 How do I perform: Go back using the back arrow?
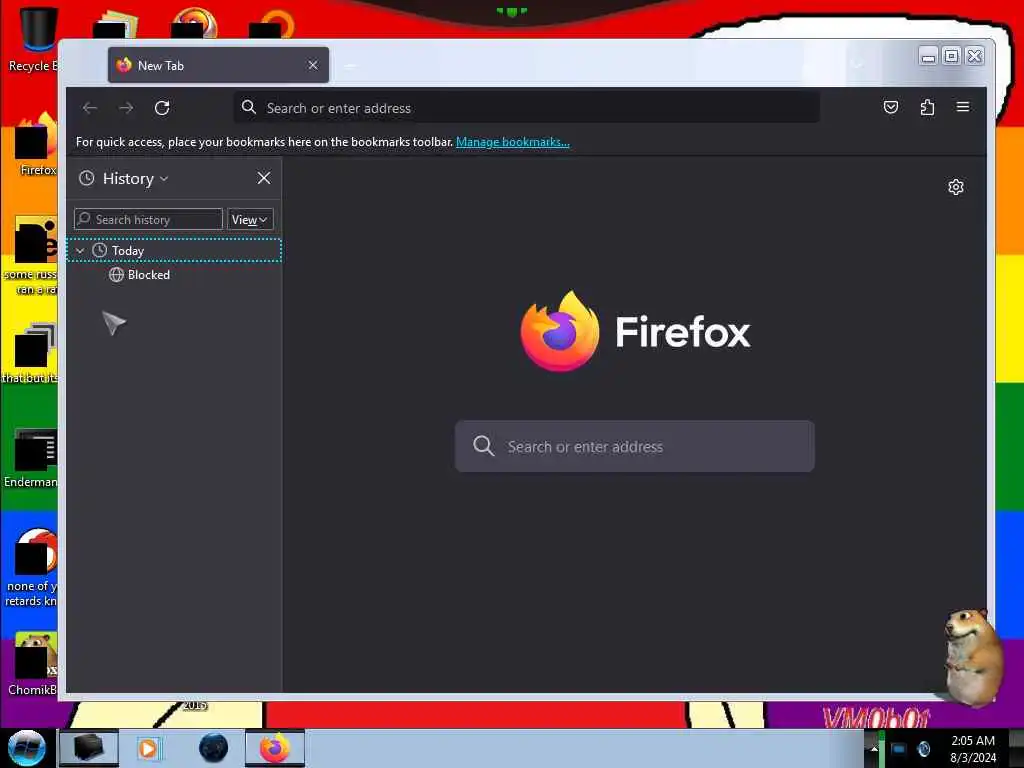click(90, 108)
